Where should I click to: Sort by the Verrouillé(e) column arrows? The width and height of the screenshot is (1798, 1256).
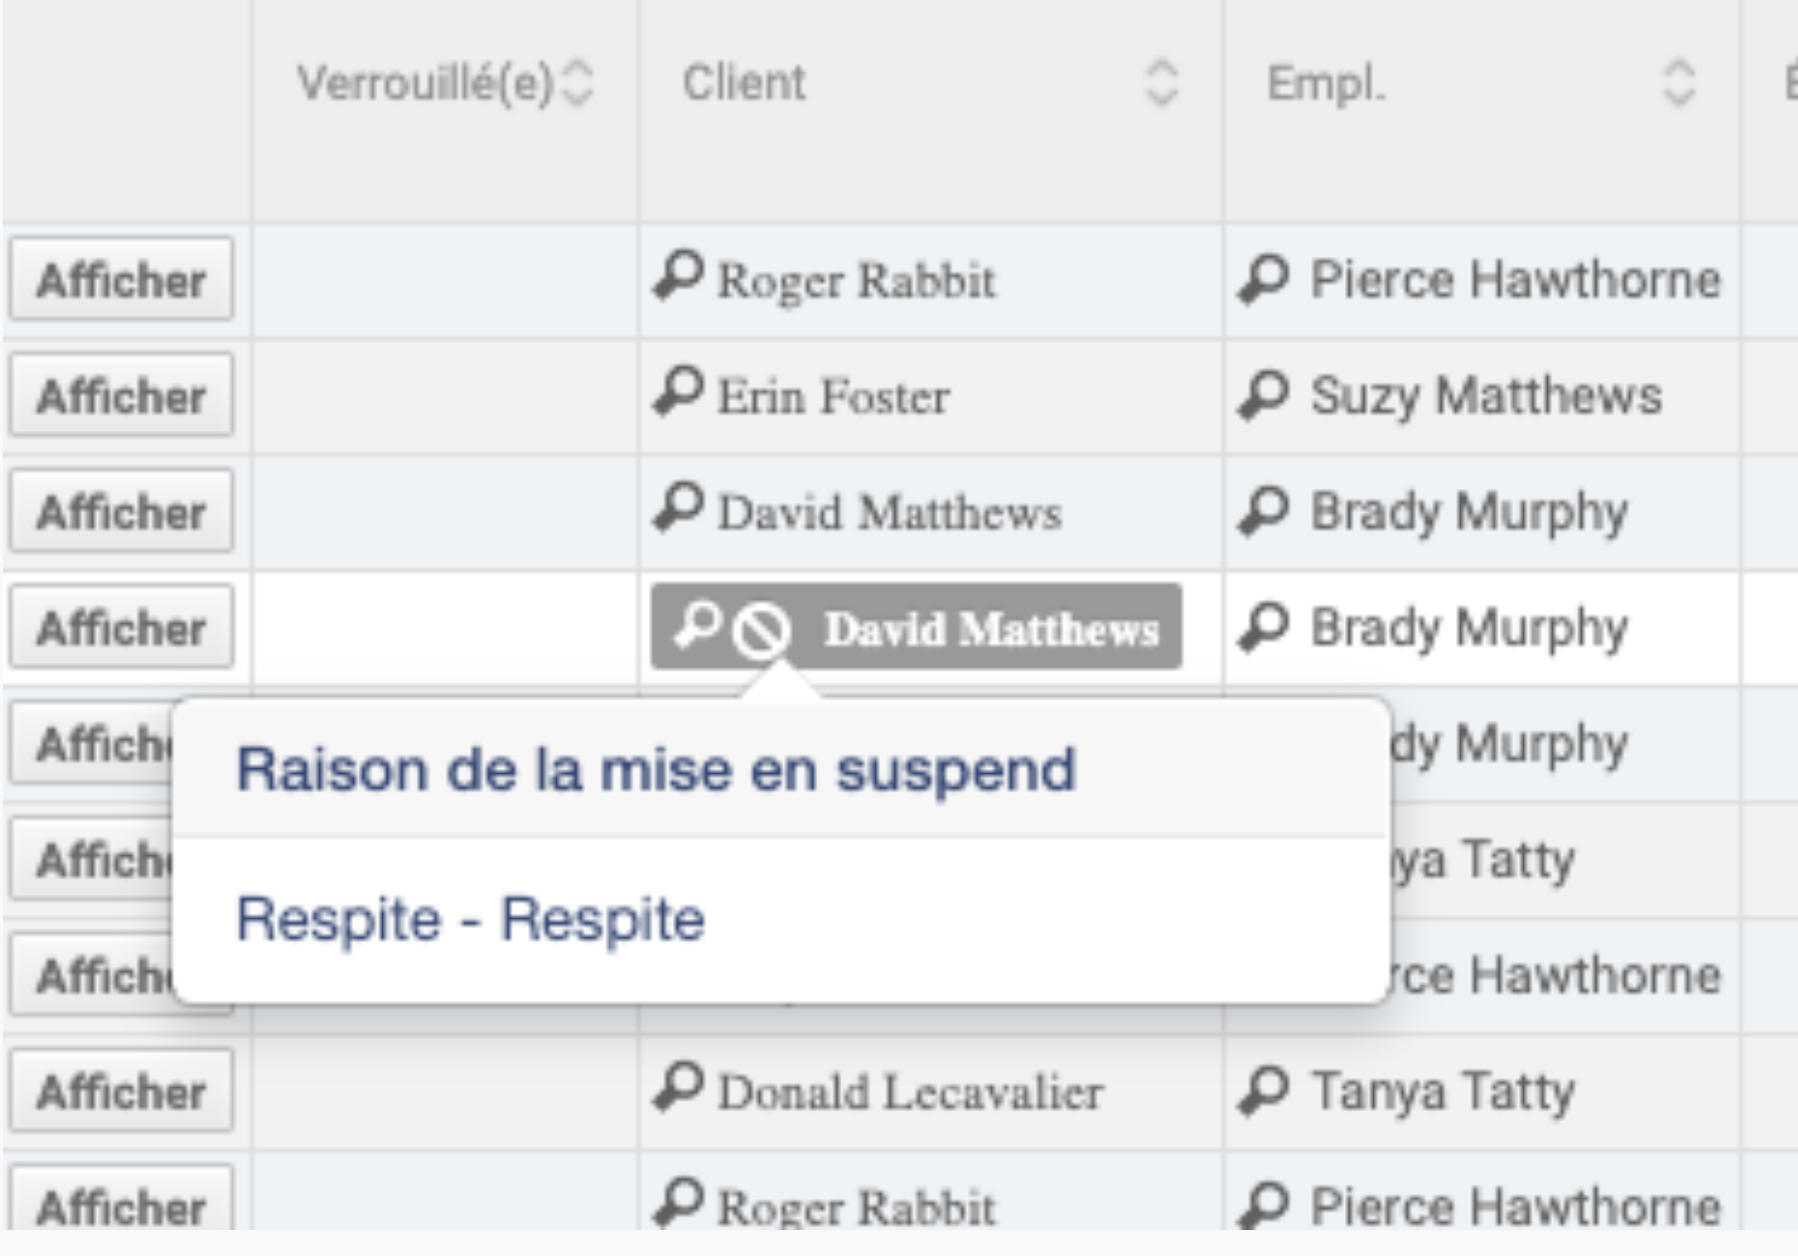pos(578,82)
